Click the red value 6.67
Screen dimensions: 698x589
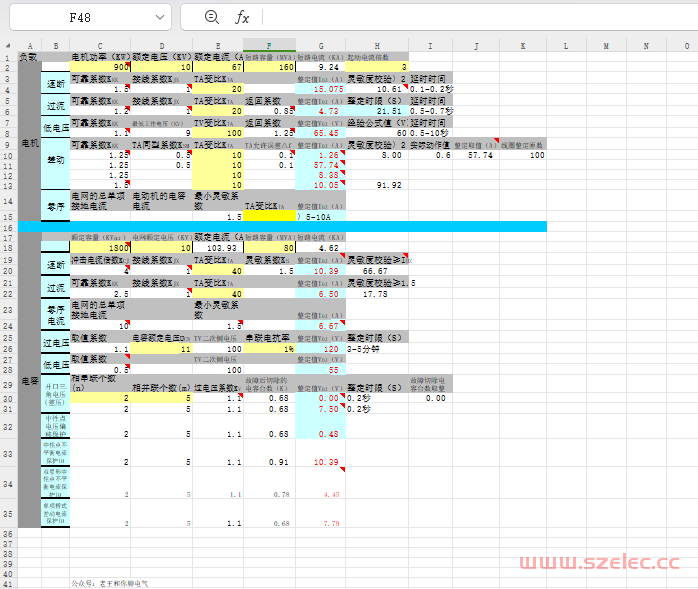click(x=321, y=326)
